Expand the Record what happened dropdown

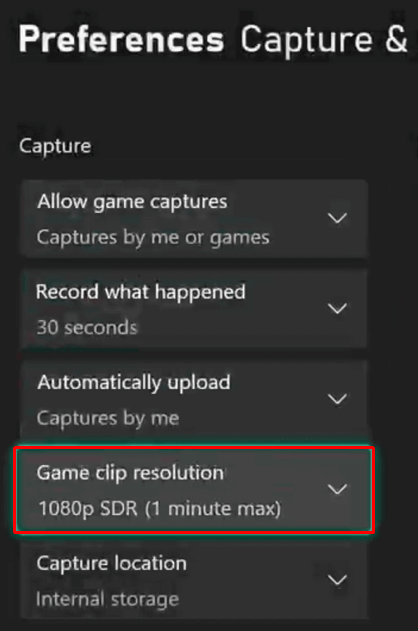[x=194, y=309]
